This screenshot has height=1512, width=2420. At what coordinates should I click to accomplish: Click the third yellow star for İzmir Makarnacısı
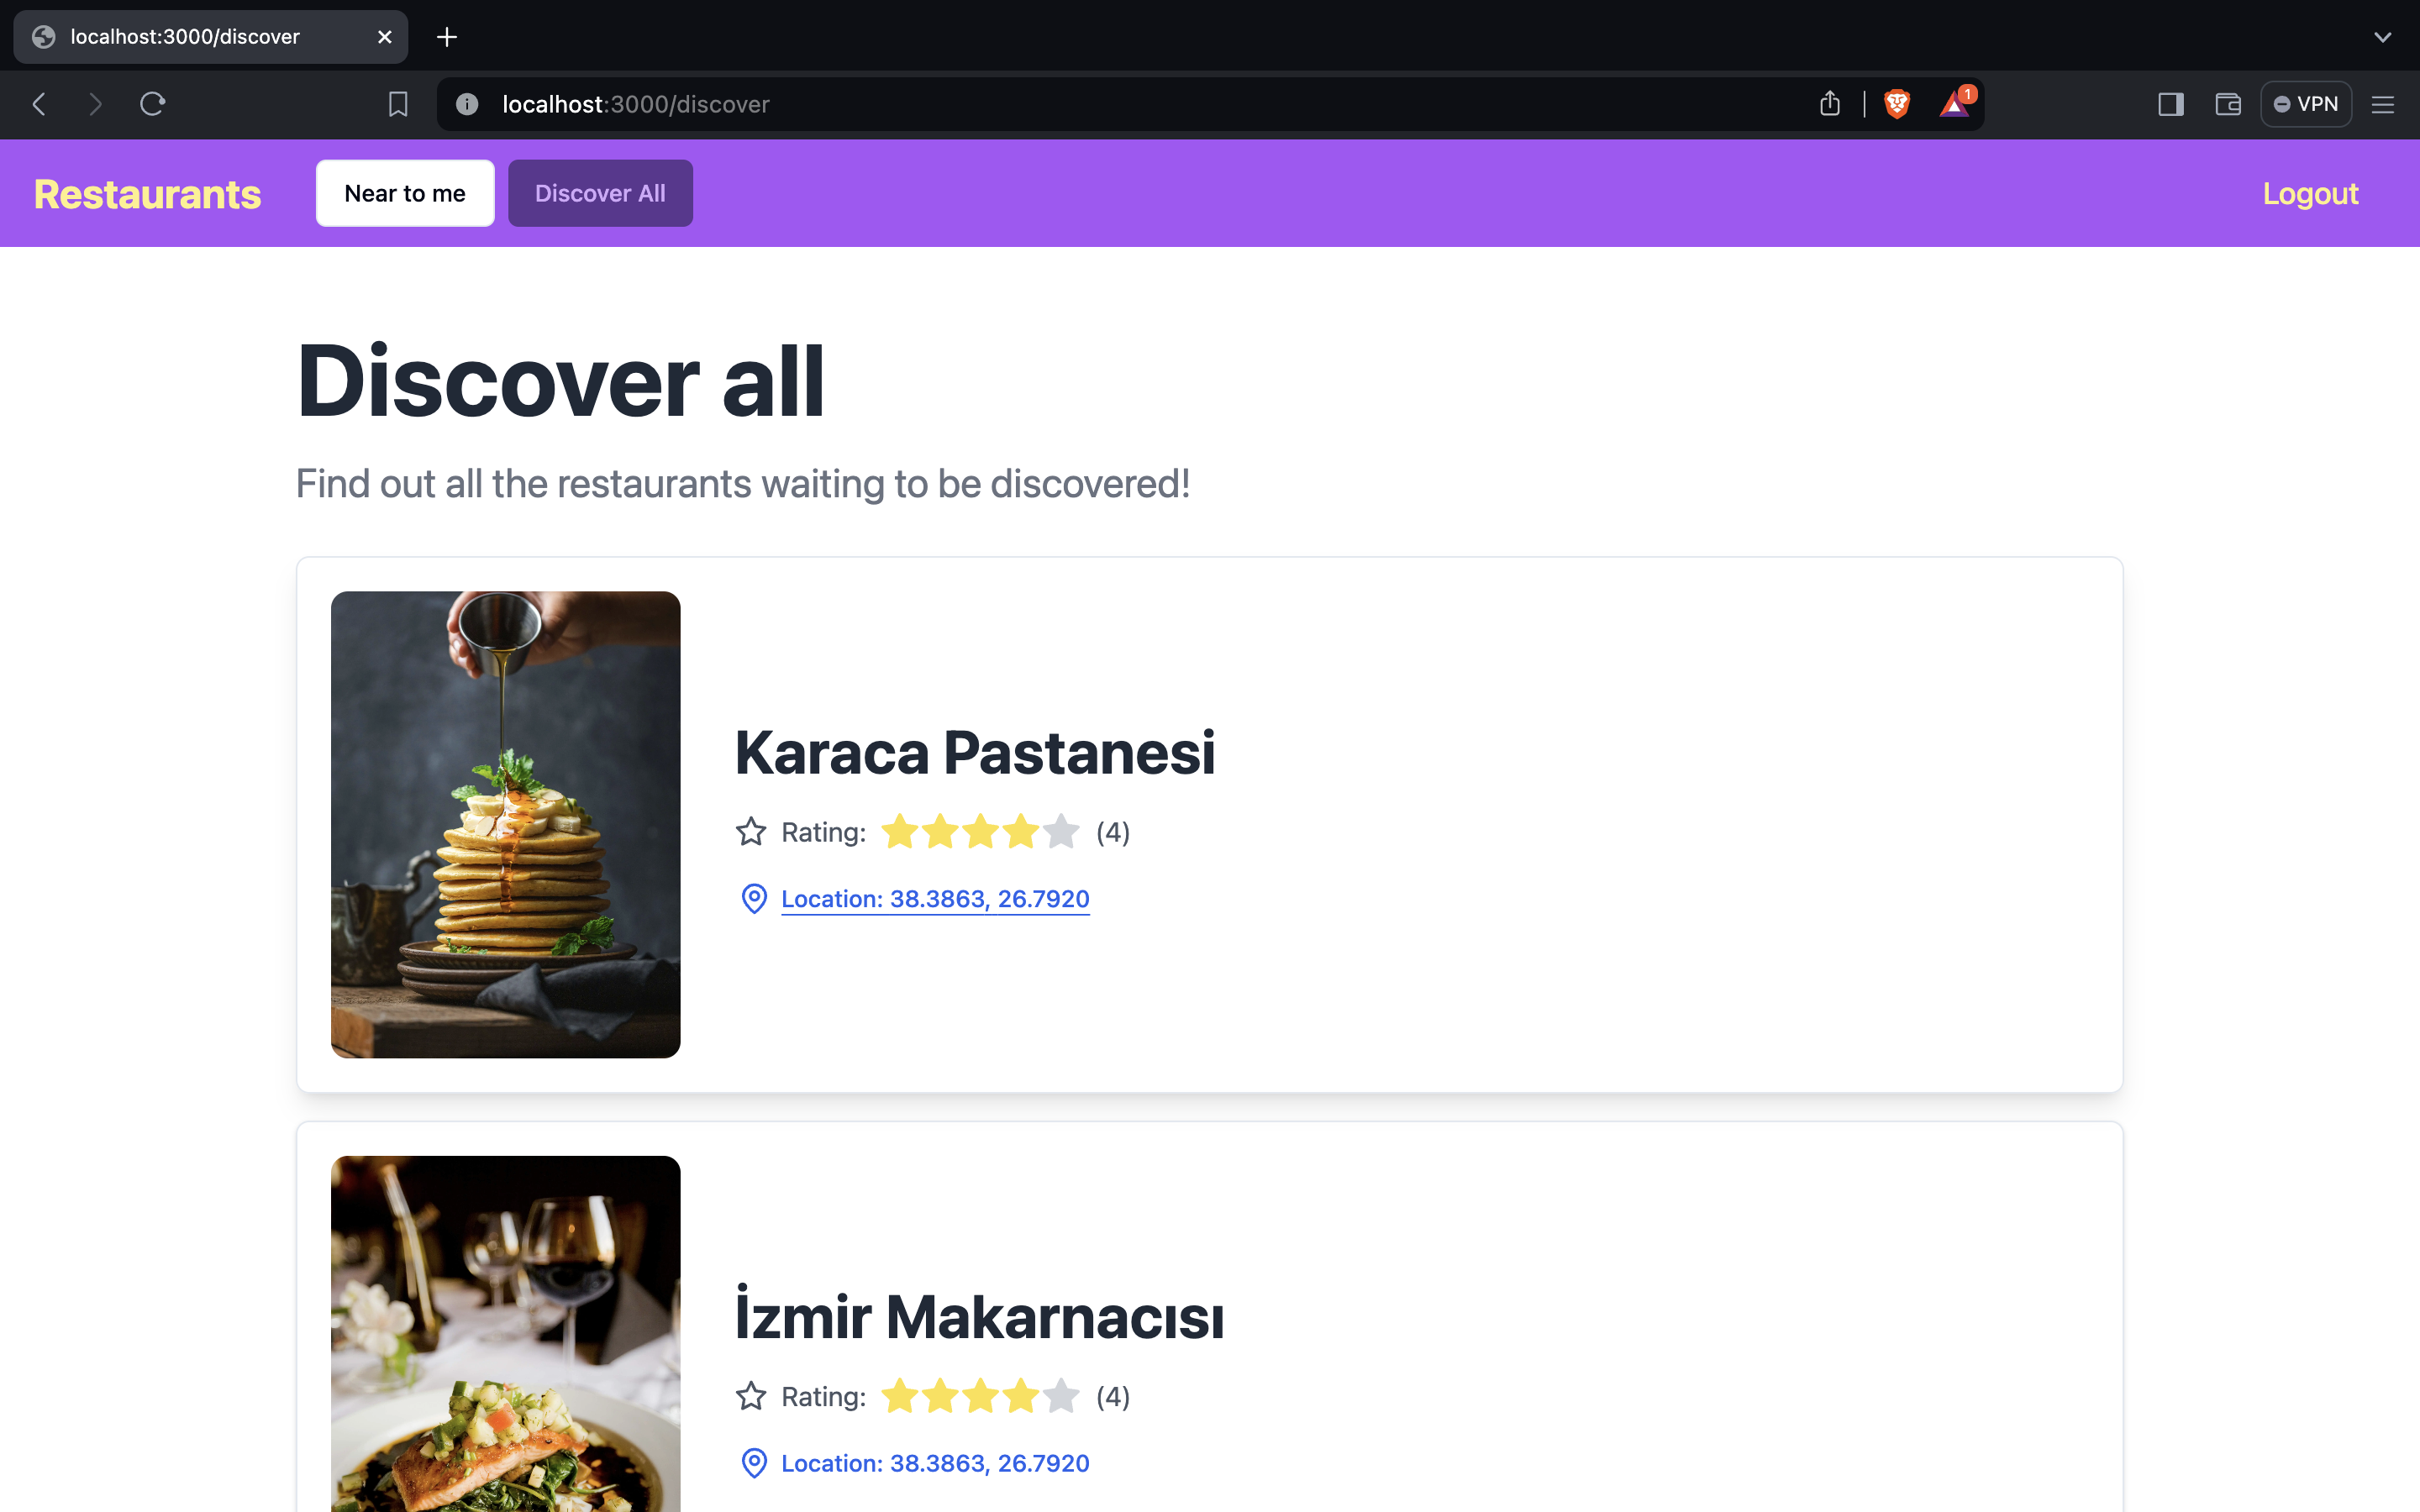[981, 1396]
